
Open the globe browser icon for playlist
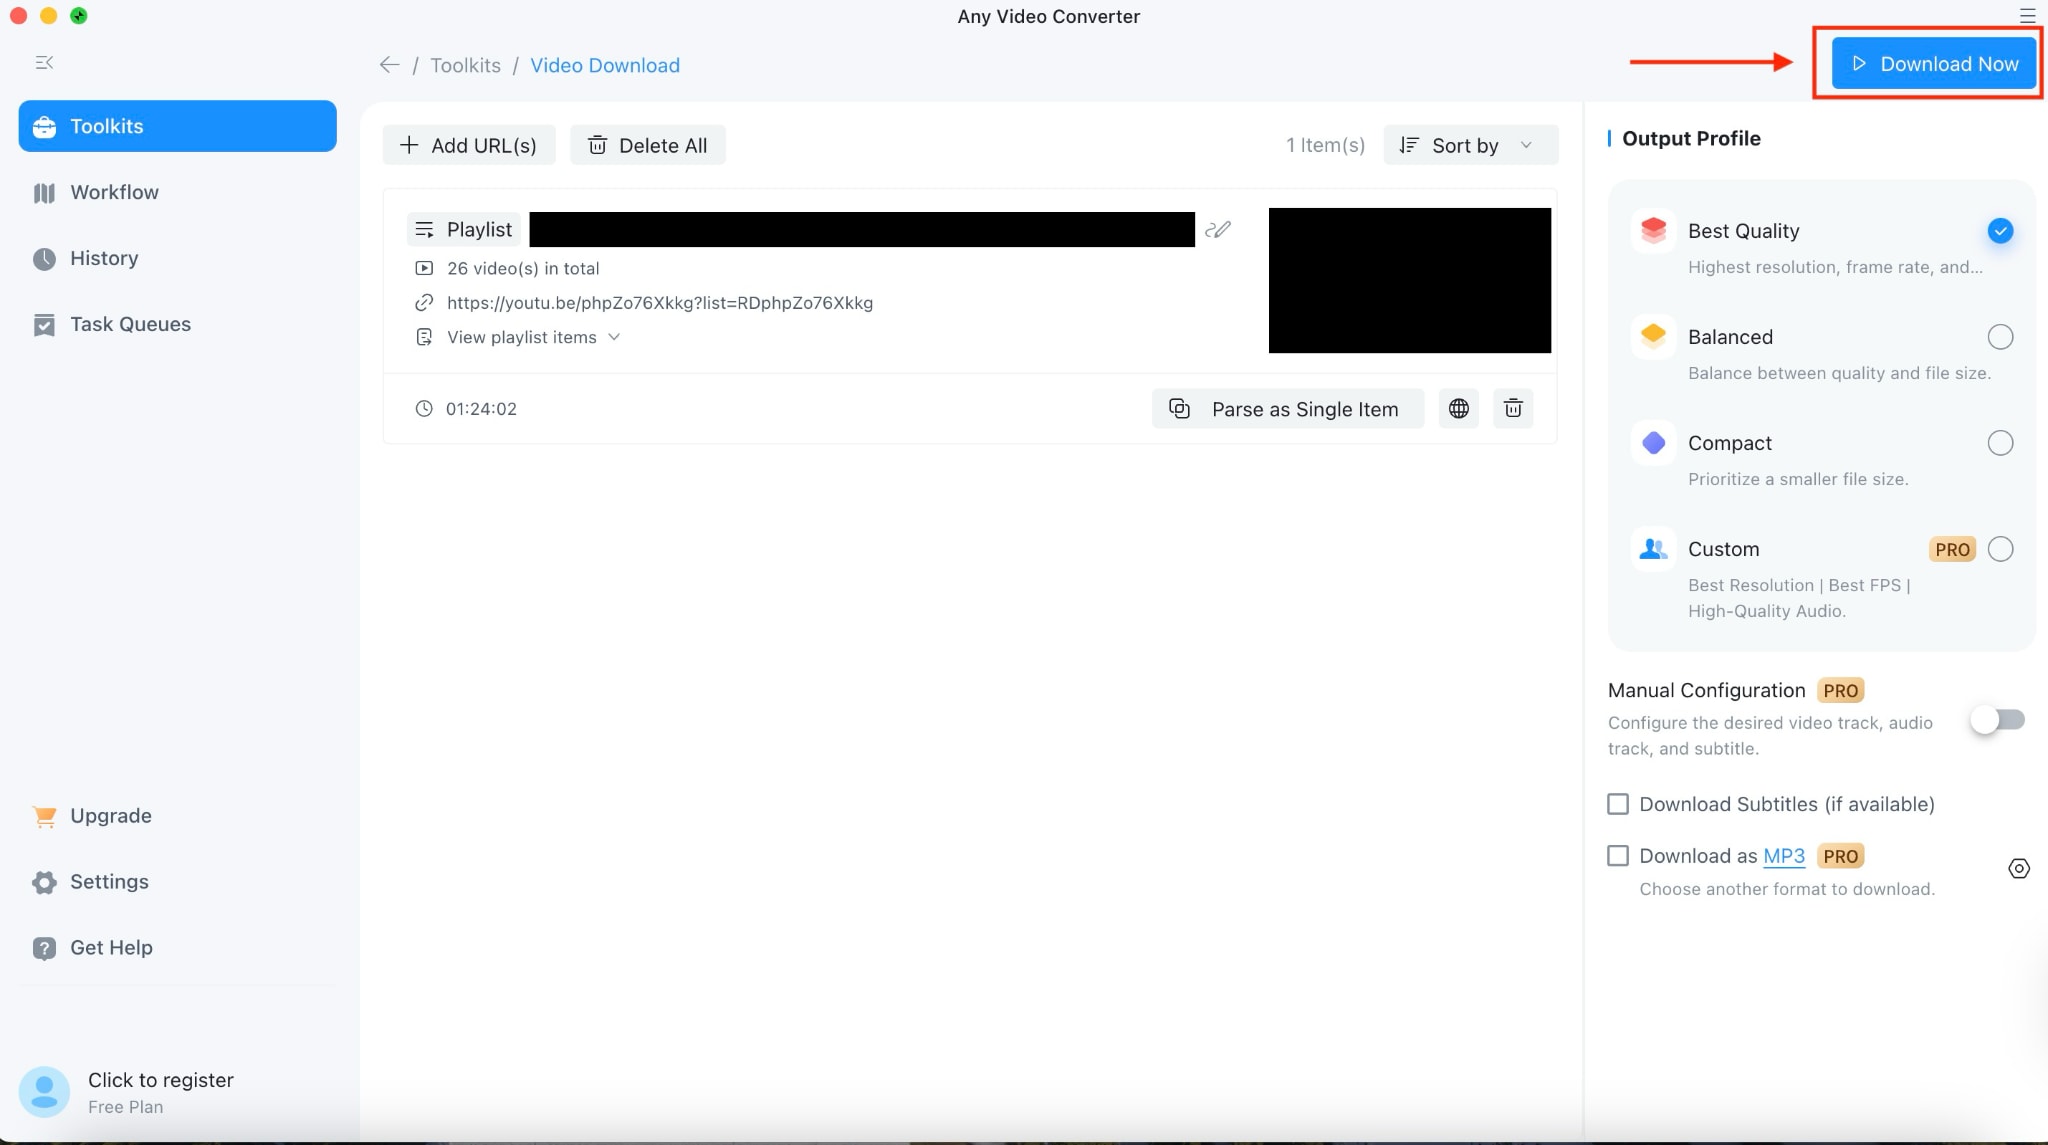coord(1459,408)
